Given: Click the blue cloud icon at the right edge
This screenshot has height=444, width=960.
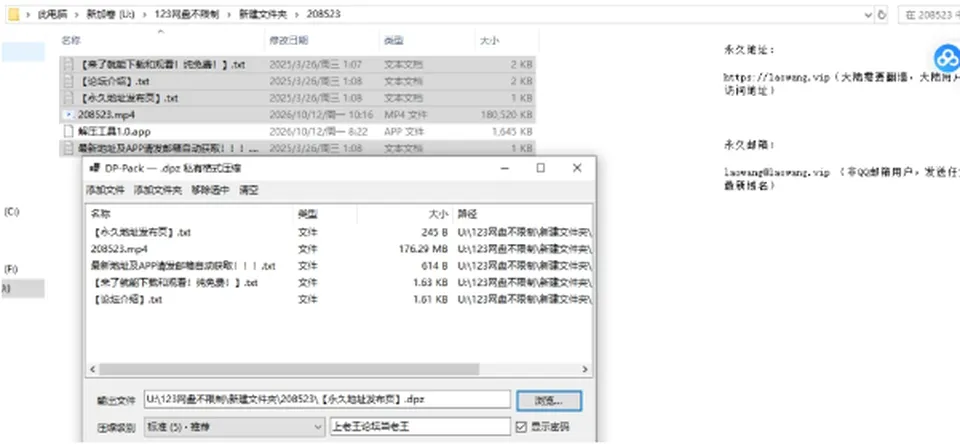Looking at the screenshot, I should point(947,59).
